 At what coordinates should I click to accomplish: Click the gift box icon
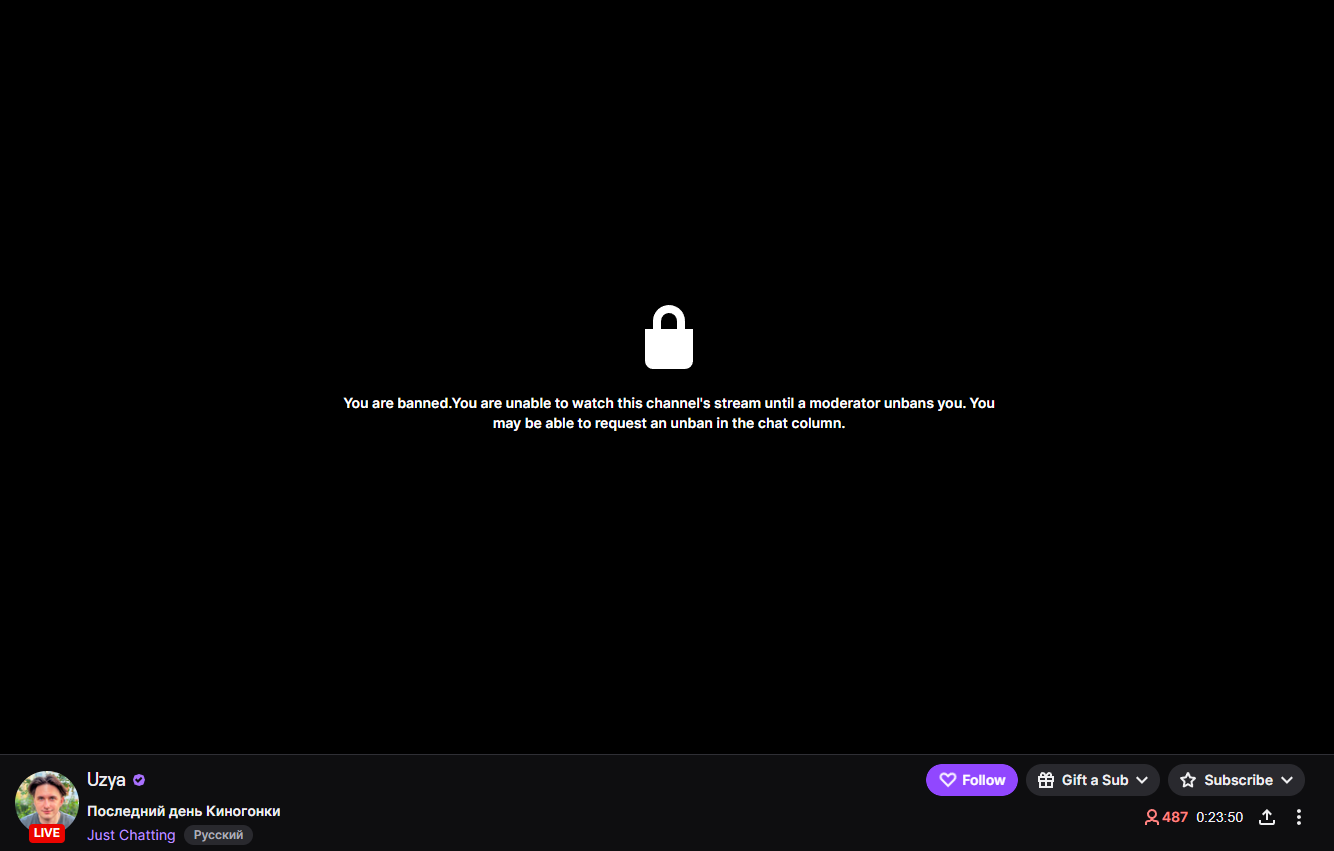1046,780
